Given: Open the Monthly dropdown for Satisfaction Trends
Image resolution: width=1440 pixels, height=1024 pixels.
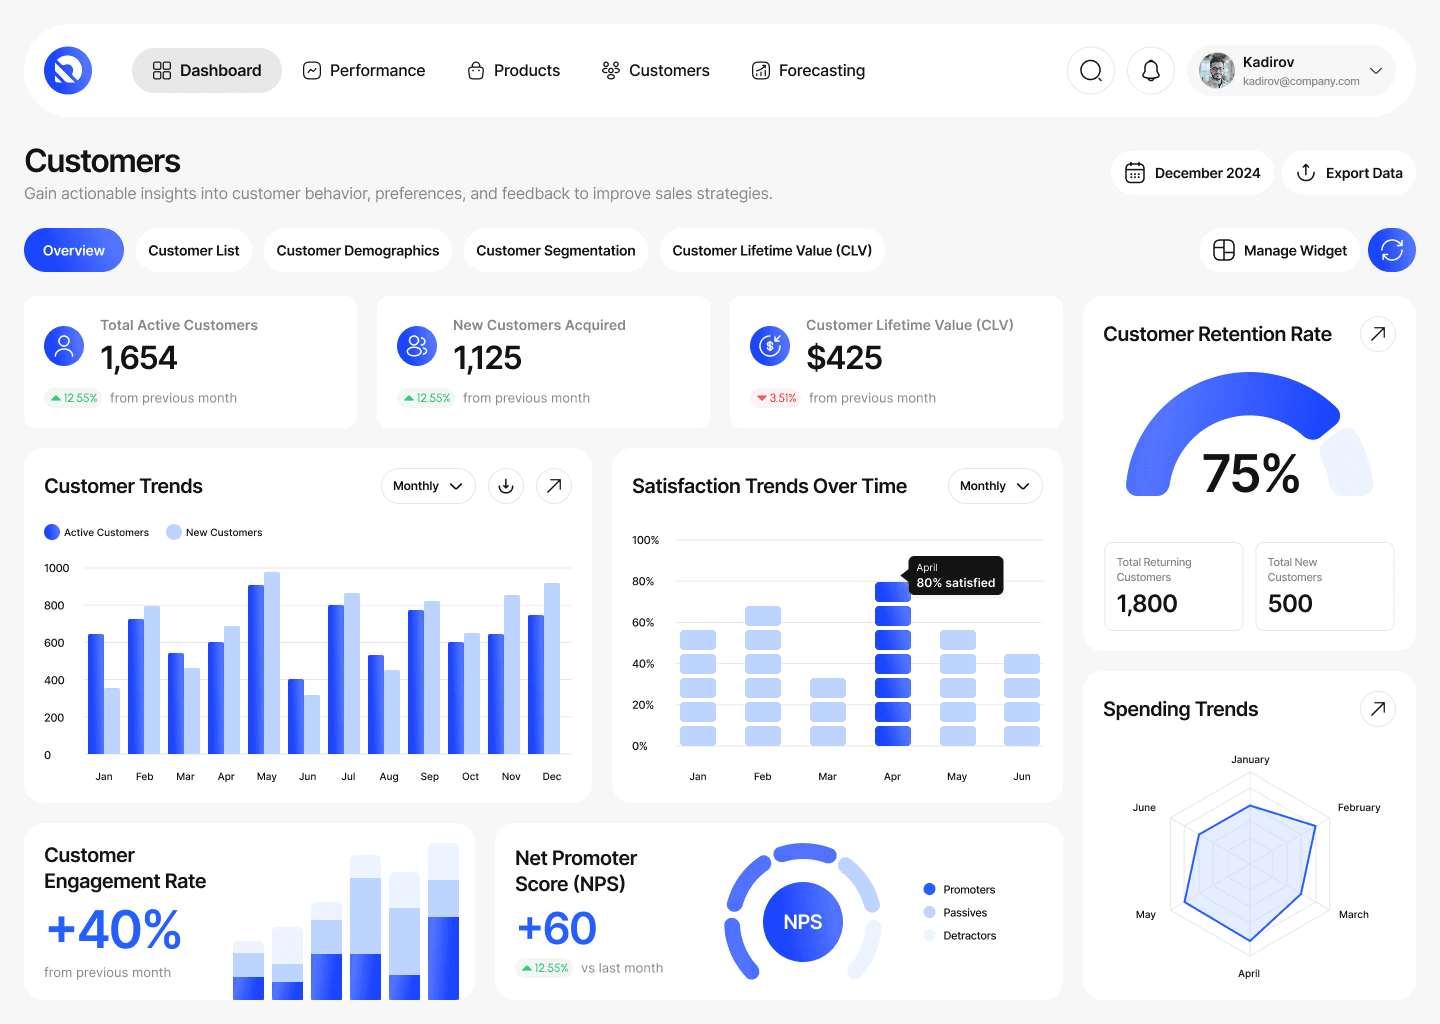Looking at the screenshot, I should [994, 485].
